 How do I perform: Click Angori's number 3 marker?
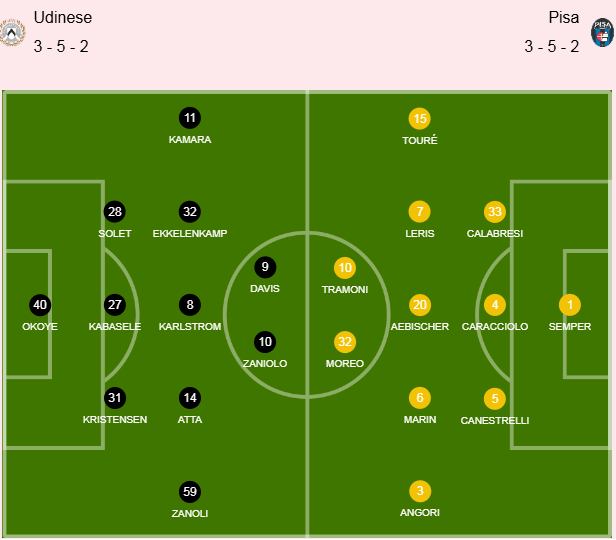tap(420, 491)
